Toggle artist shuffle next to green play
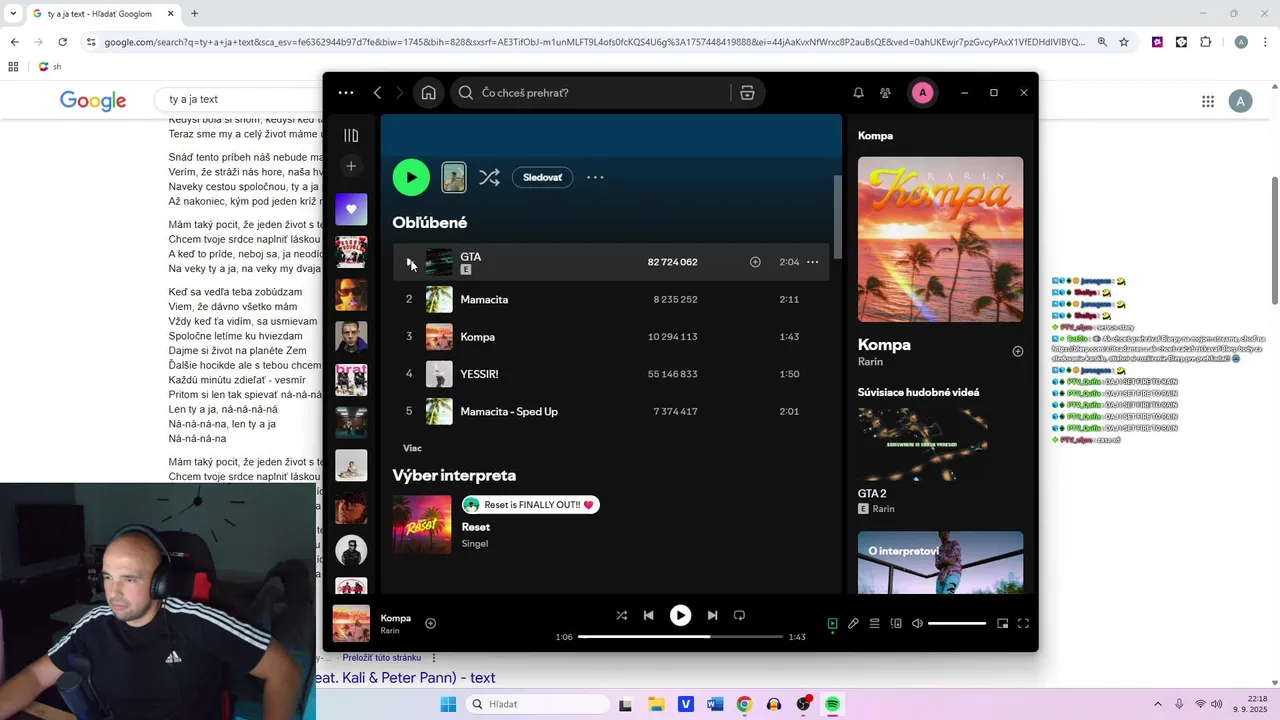The image size is (1280, 720). (x=489, y=177)
